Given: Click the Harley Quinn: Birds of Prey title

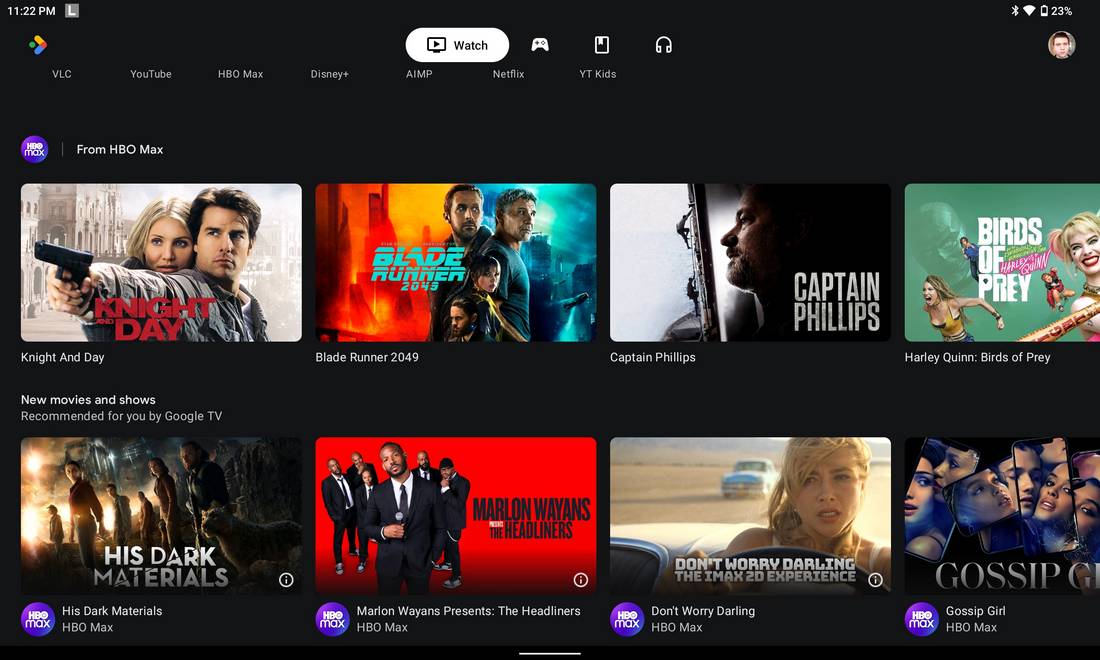Looking at the screenshot, I should point(977,357).
